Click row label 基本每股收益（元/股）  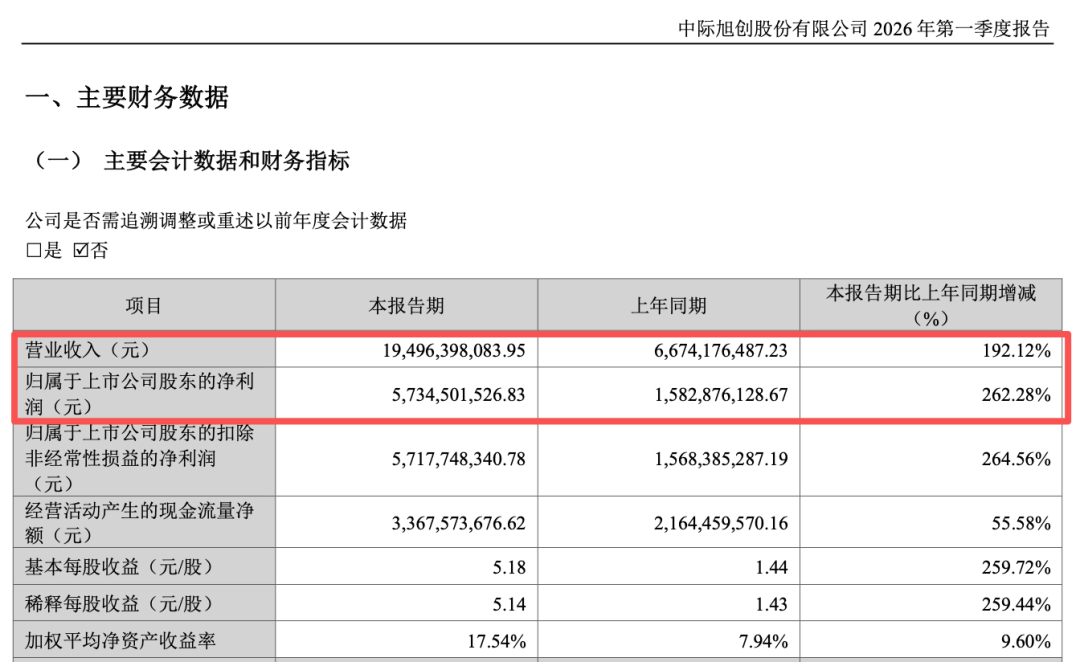coord(121,567)
